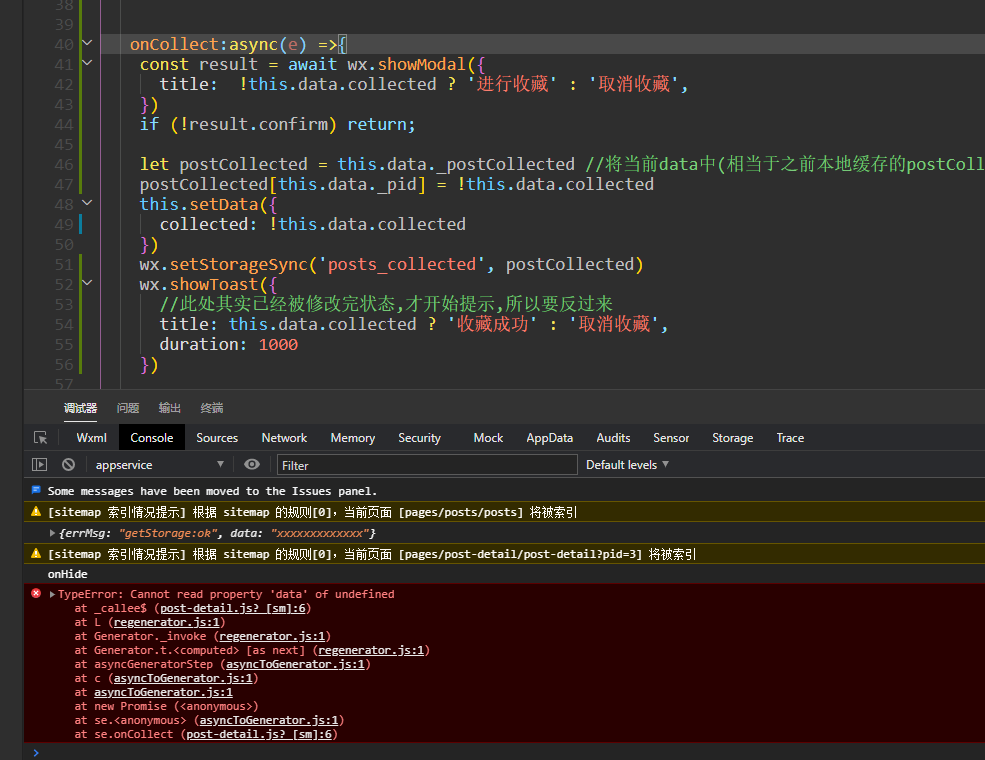Image resolution: width=985 pixels, height=760 pixels.
Task: Click the eye live expression icon
Action: pos(252,465)
